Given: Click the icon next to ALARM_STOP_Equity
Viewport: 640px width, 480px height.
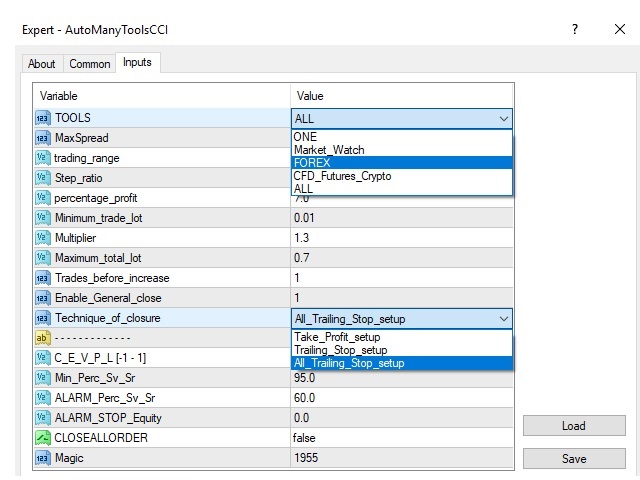Looking at the screenshot, I should point(43,418).
